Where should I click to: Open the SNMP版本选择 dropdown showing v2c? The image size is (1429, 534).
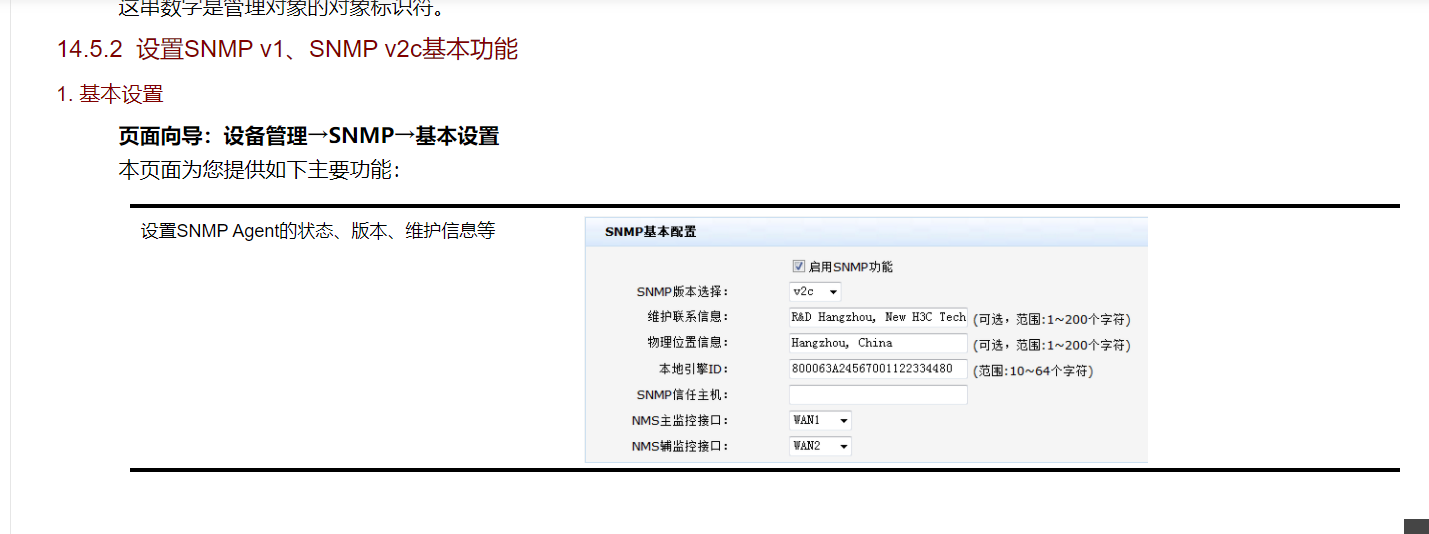[815, 292]
